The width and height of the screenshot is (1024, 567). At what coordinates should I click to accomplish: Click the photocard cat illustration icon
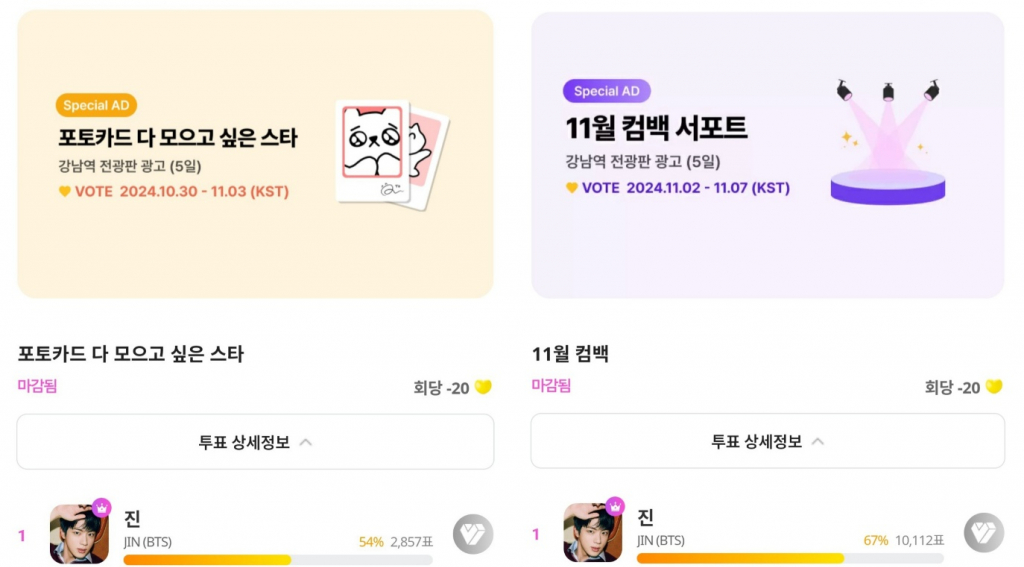pos(390,153)
